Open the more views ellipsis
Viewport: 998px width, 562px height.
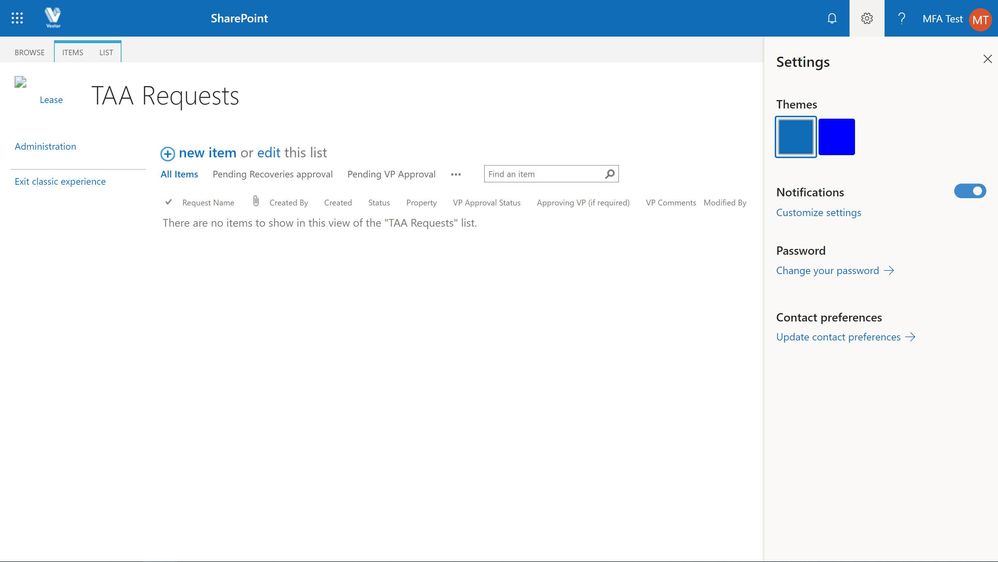click(456, 174)
